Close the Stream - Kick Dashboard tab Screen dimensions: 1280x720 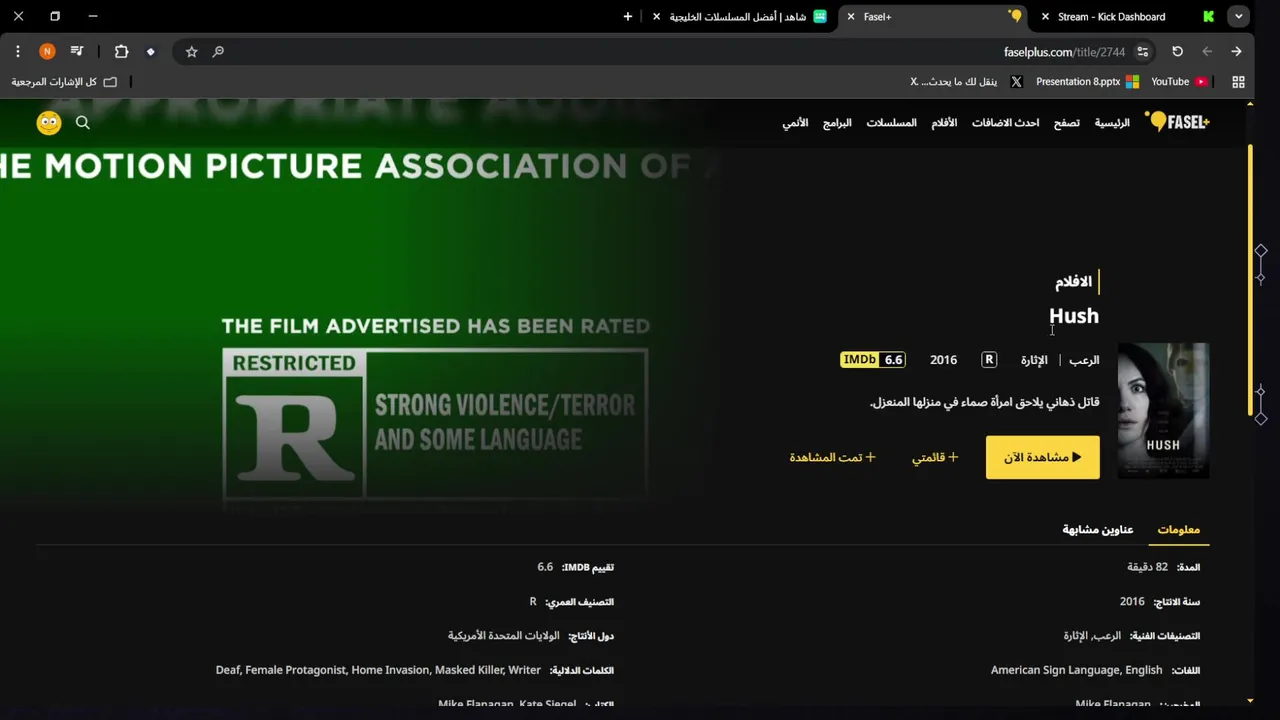coord(1045,16)
